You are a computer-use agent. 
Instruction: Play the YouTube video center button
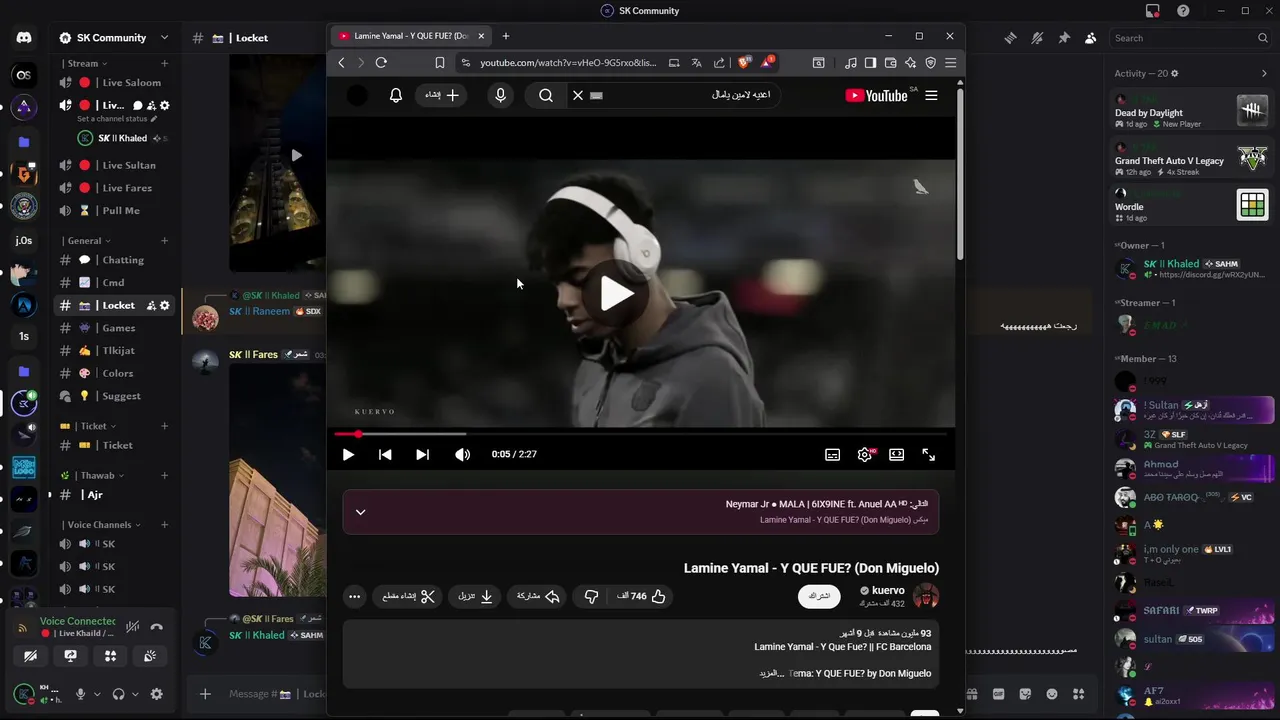click(617, 293)
